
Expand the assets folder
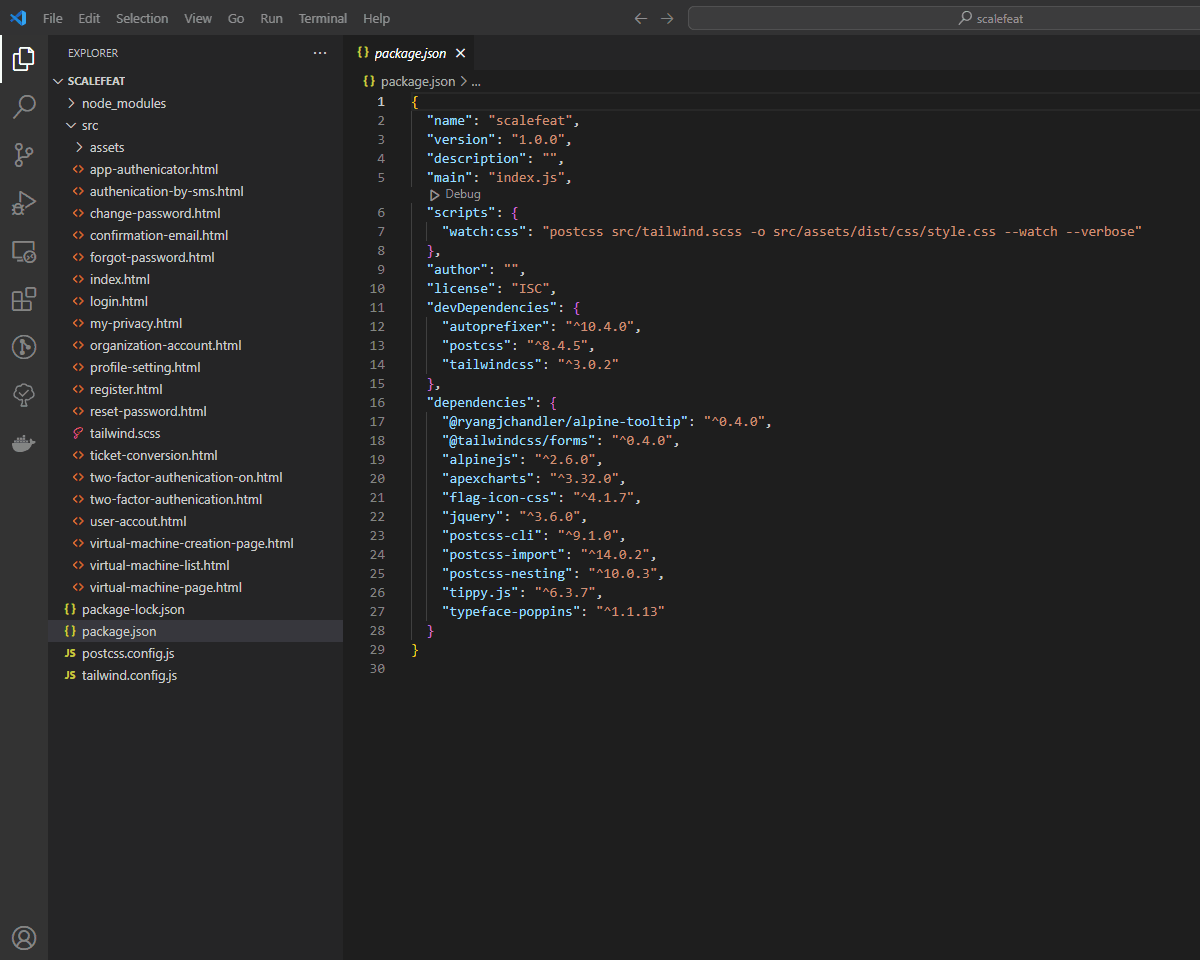pos(107,147)
